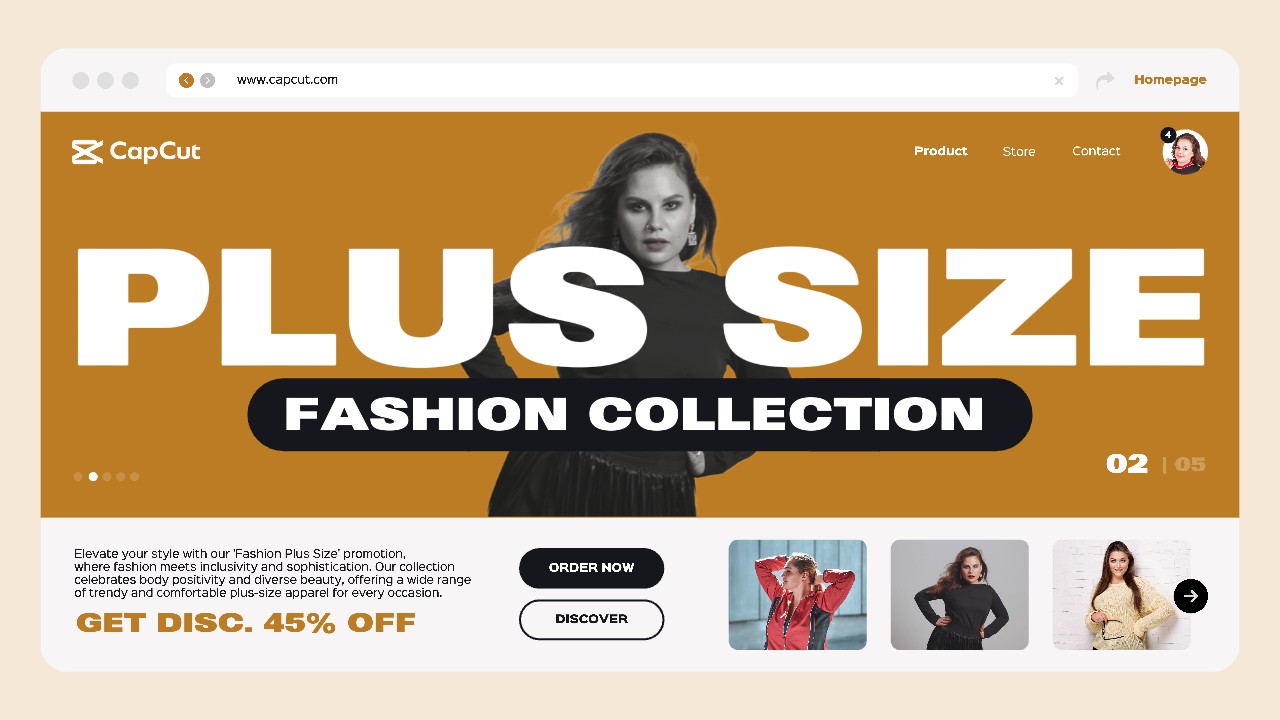Open the Product menu item

[x=941, y=151]
